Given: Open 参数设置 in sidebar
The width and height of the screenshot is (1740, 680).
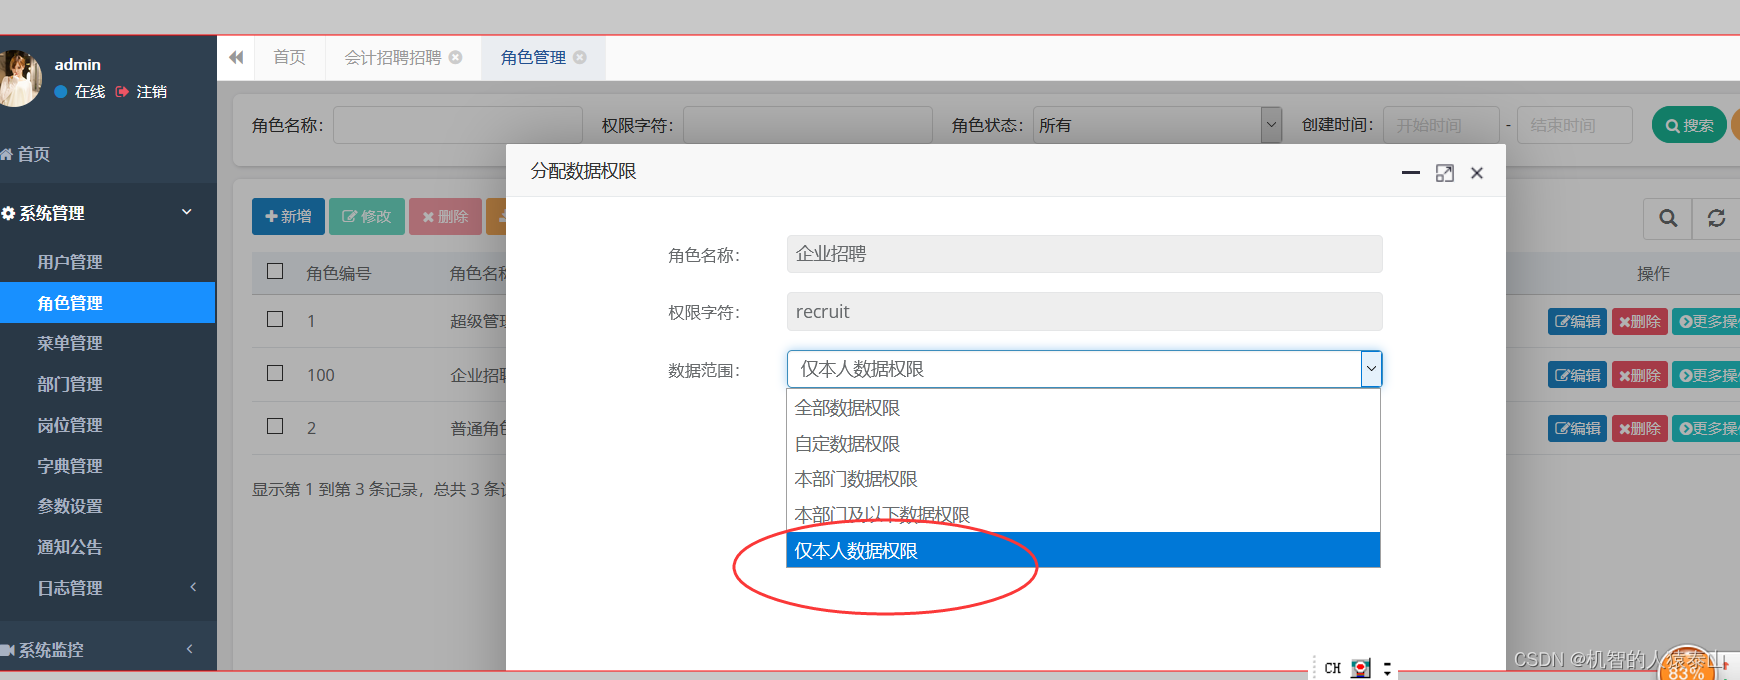Looking at the screenshot, I should click(70, 506).
